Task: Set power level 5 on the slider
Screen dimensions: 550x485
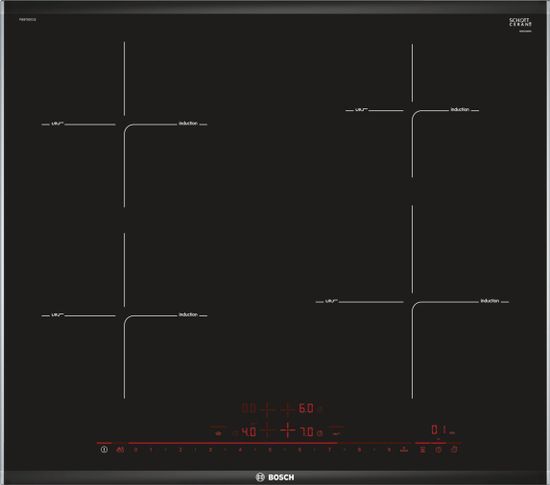Action: click(x=270, y=450)
